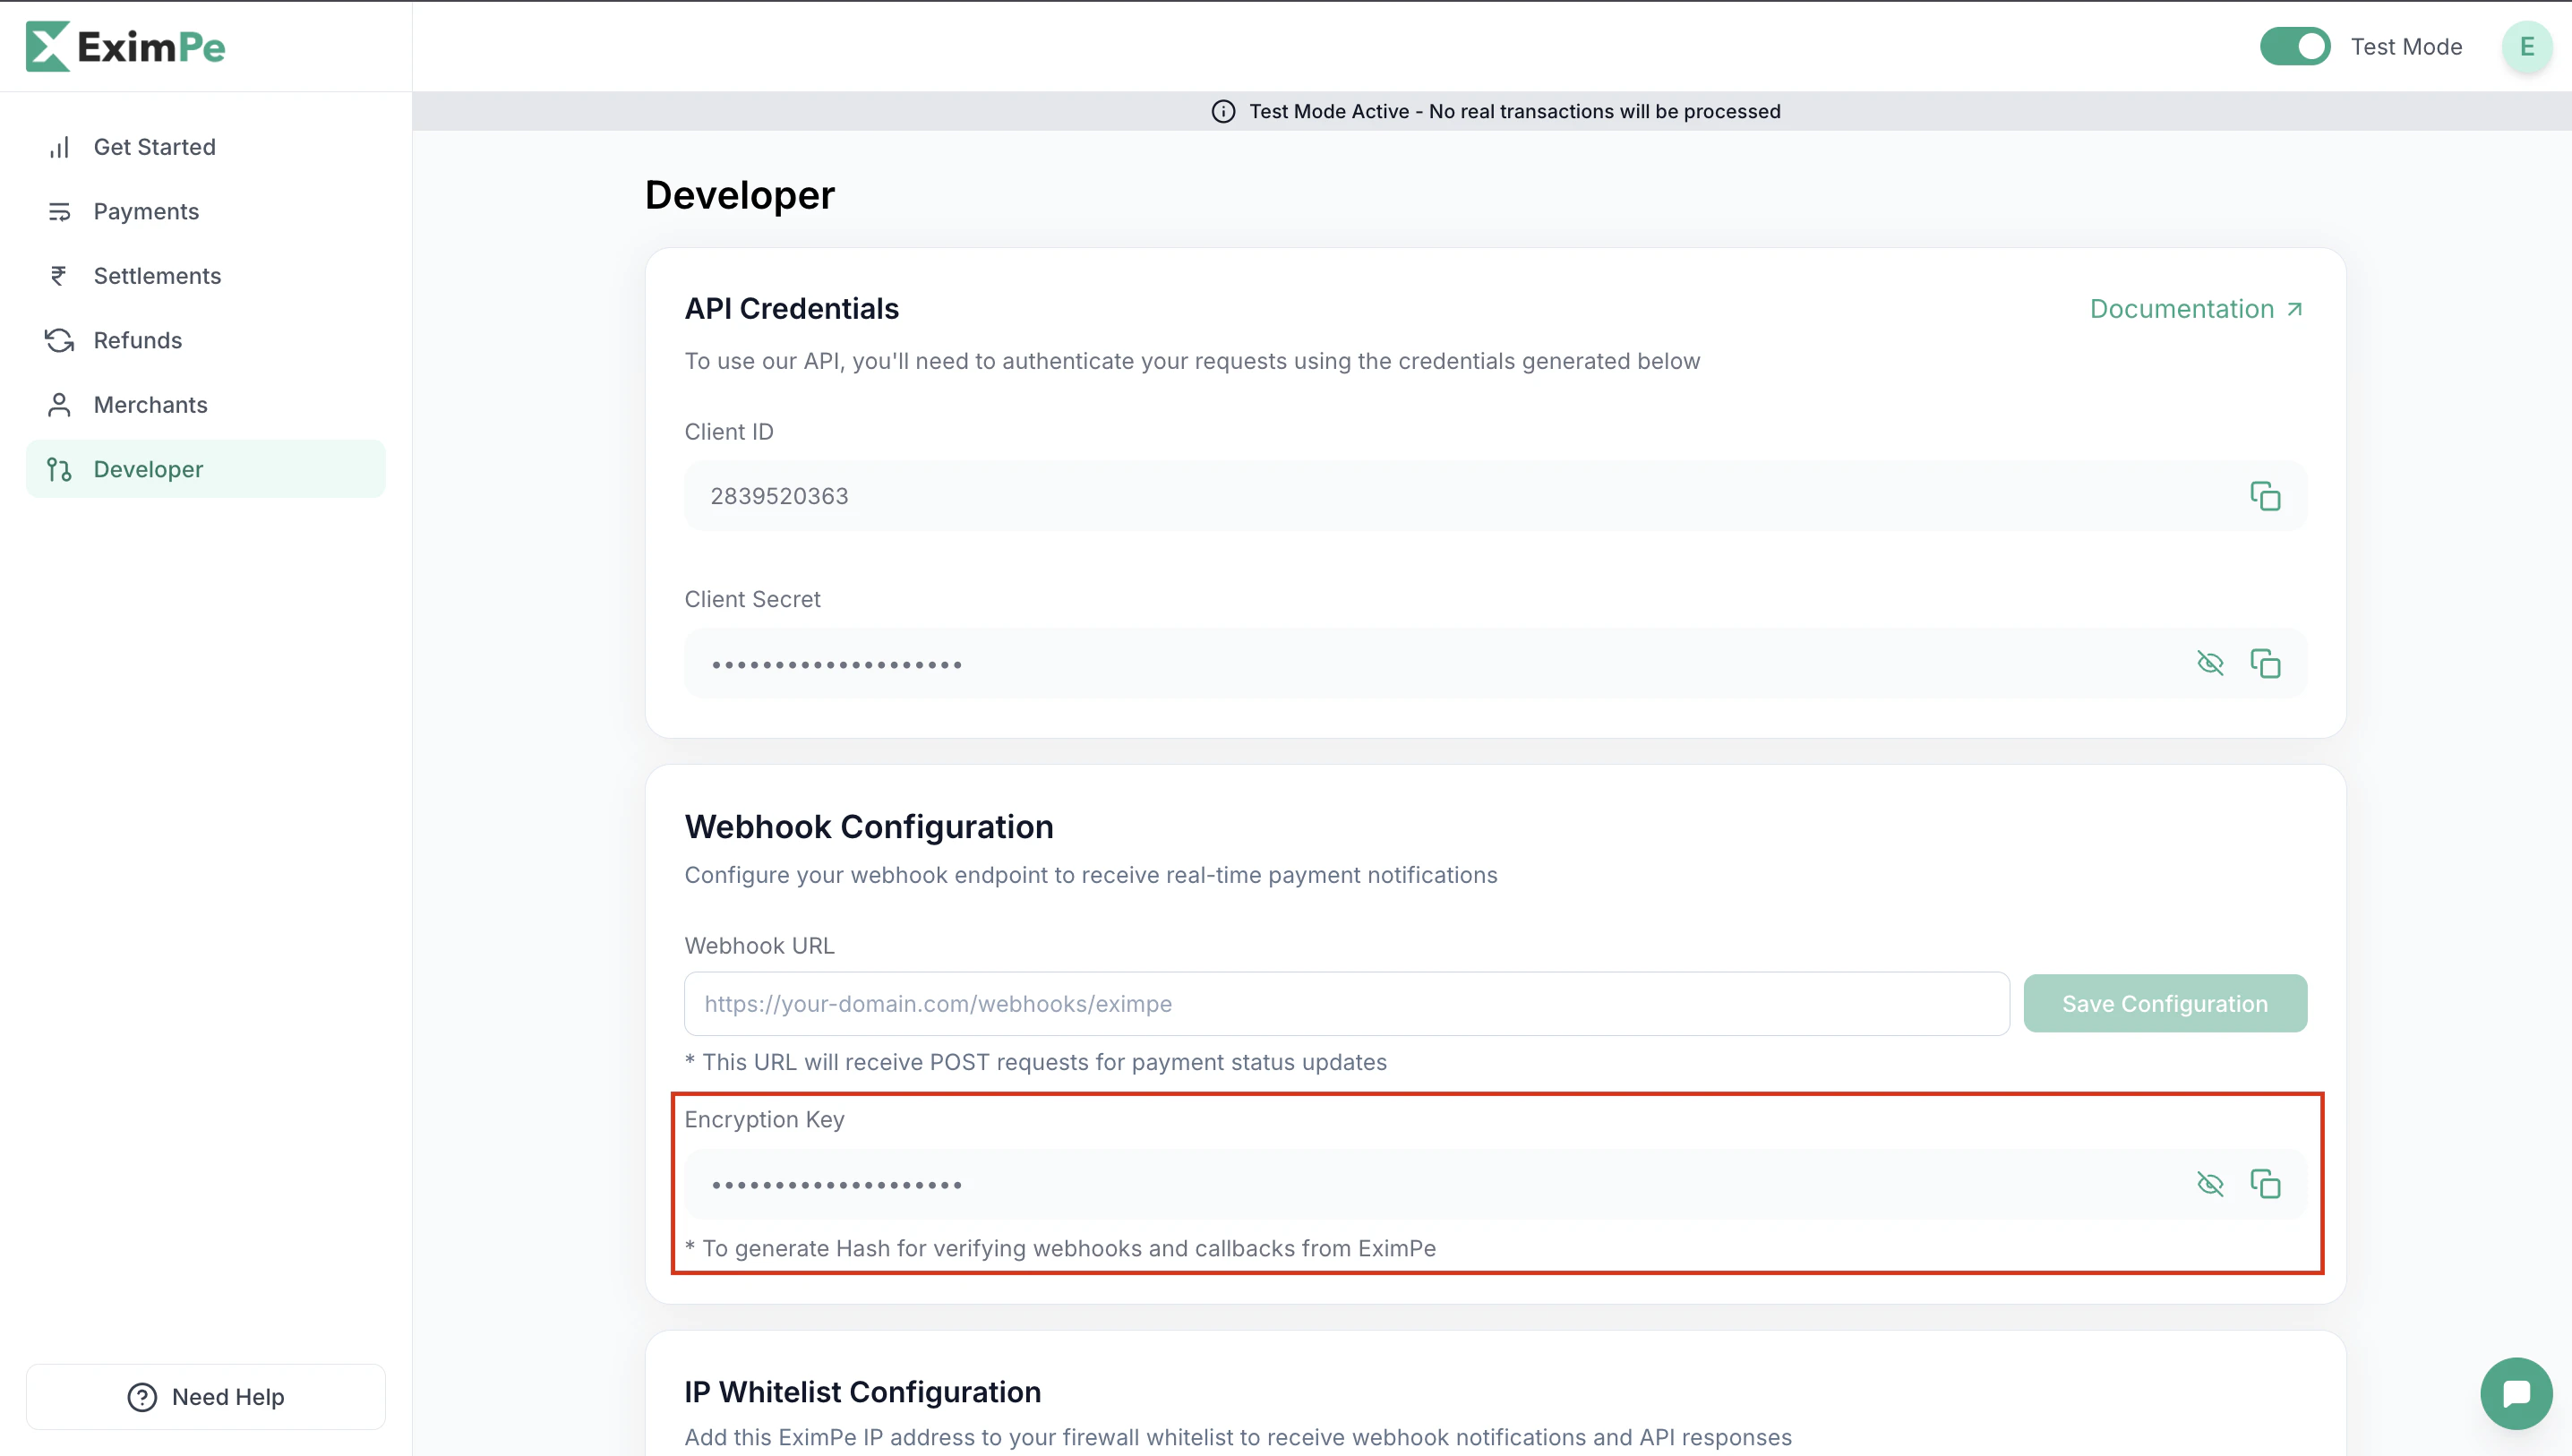Switch to the Developer section

click(148, 468)
